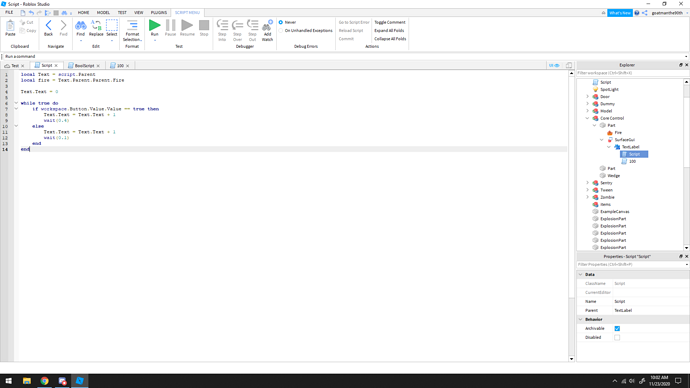
Task: Expand the Tween model in Explorer
Action: [587, 190]
